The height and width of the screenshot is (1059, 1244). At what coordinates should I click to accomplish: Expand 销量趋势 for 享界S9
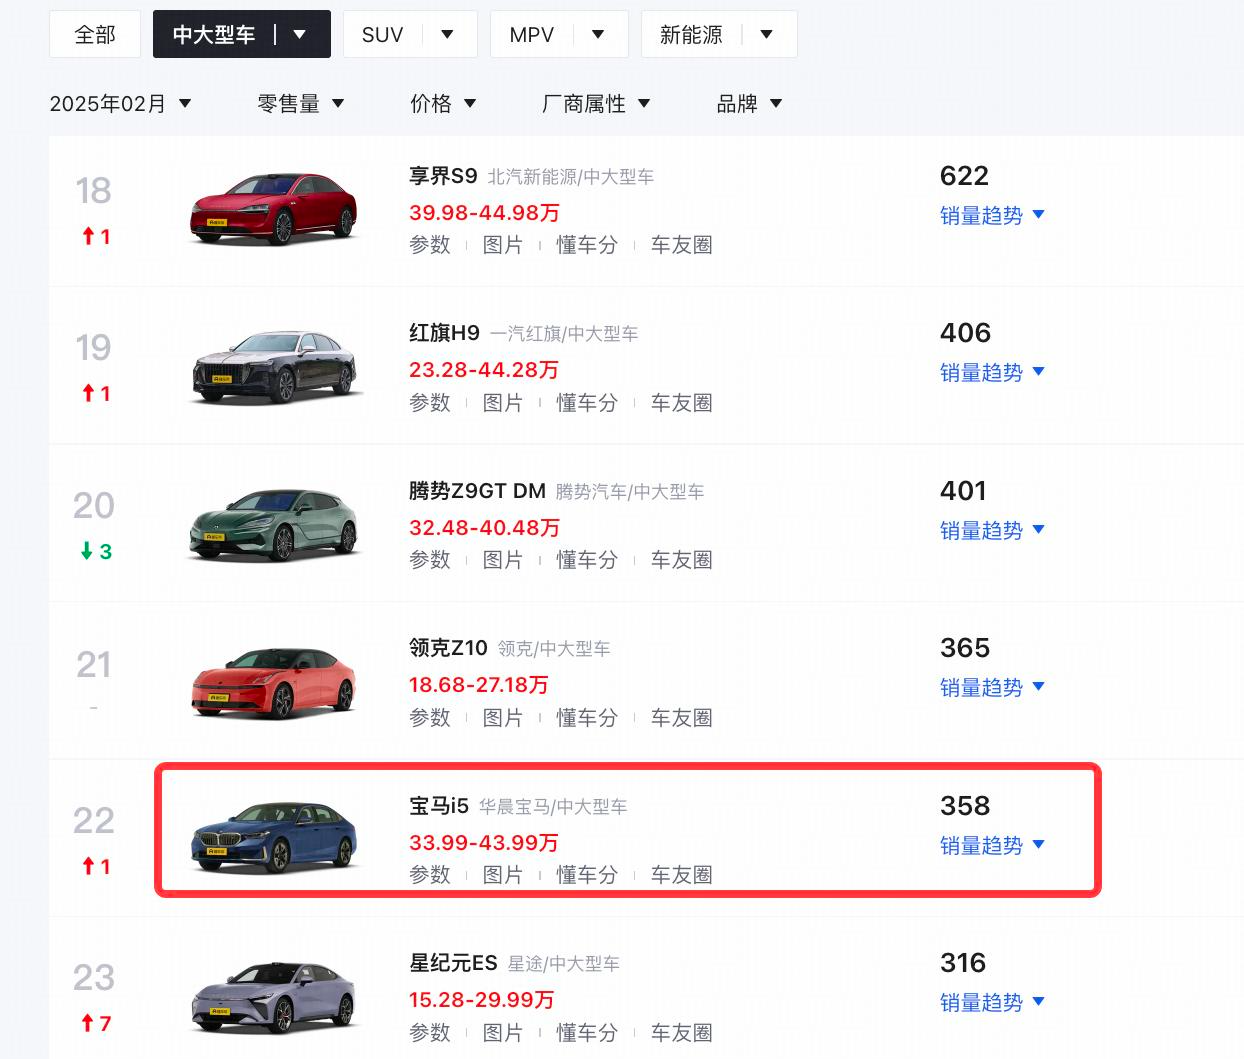coord(992,215)
